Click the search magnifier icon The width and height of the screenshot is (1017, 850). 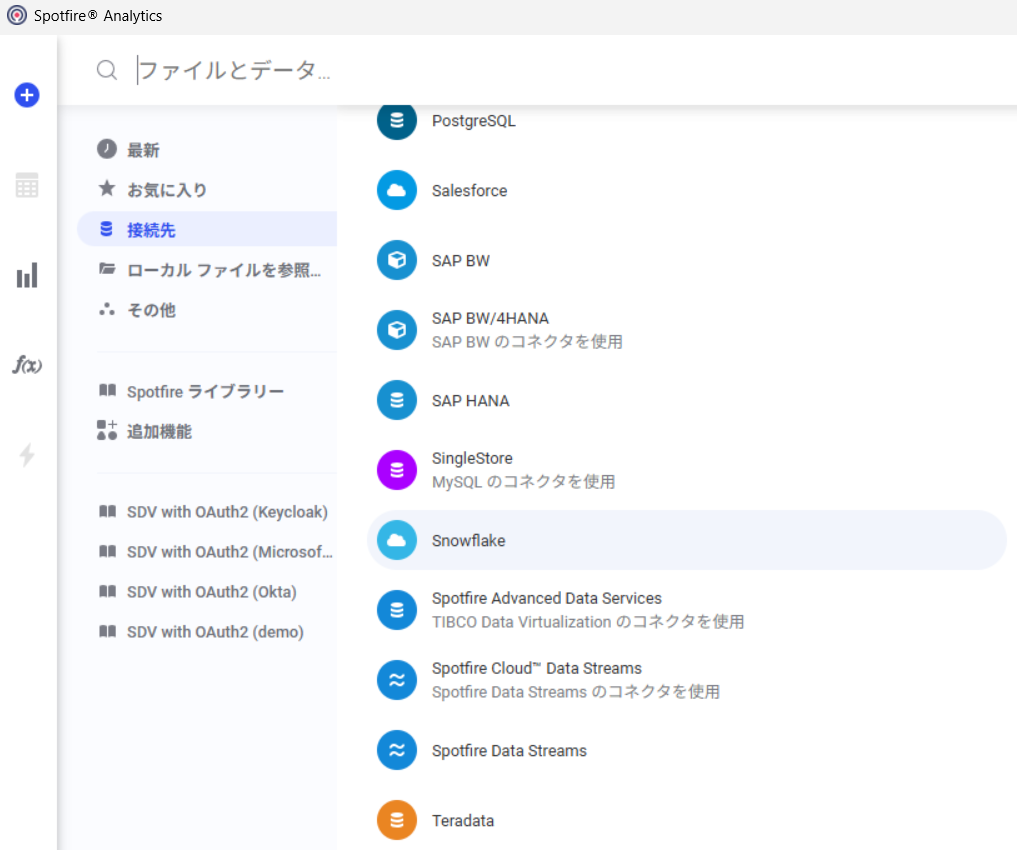coord(107,69)
